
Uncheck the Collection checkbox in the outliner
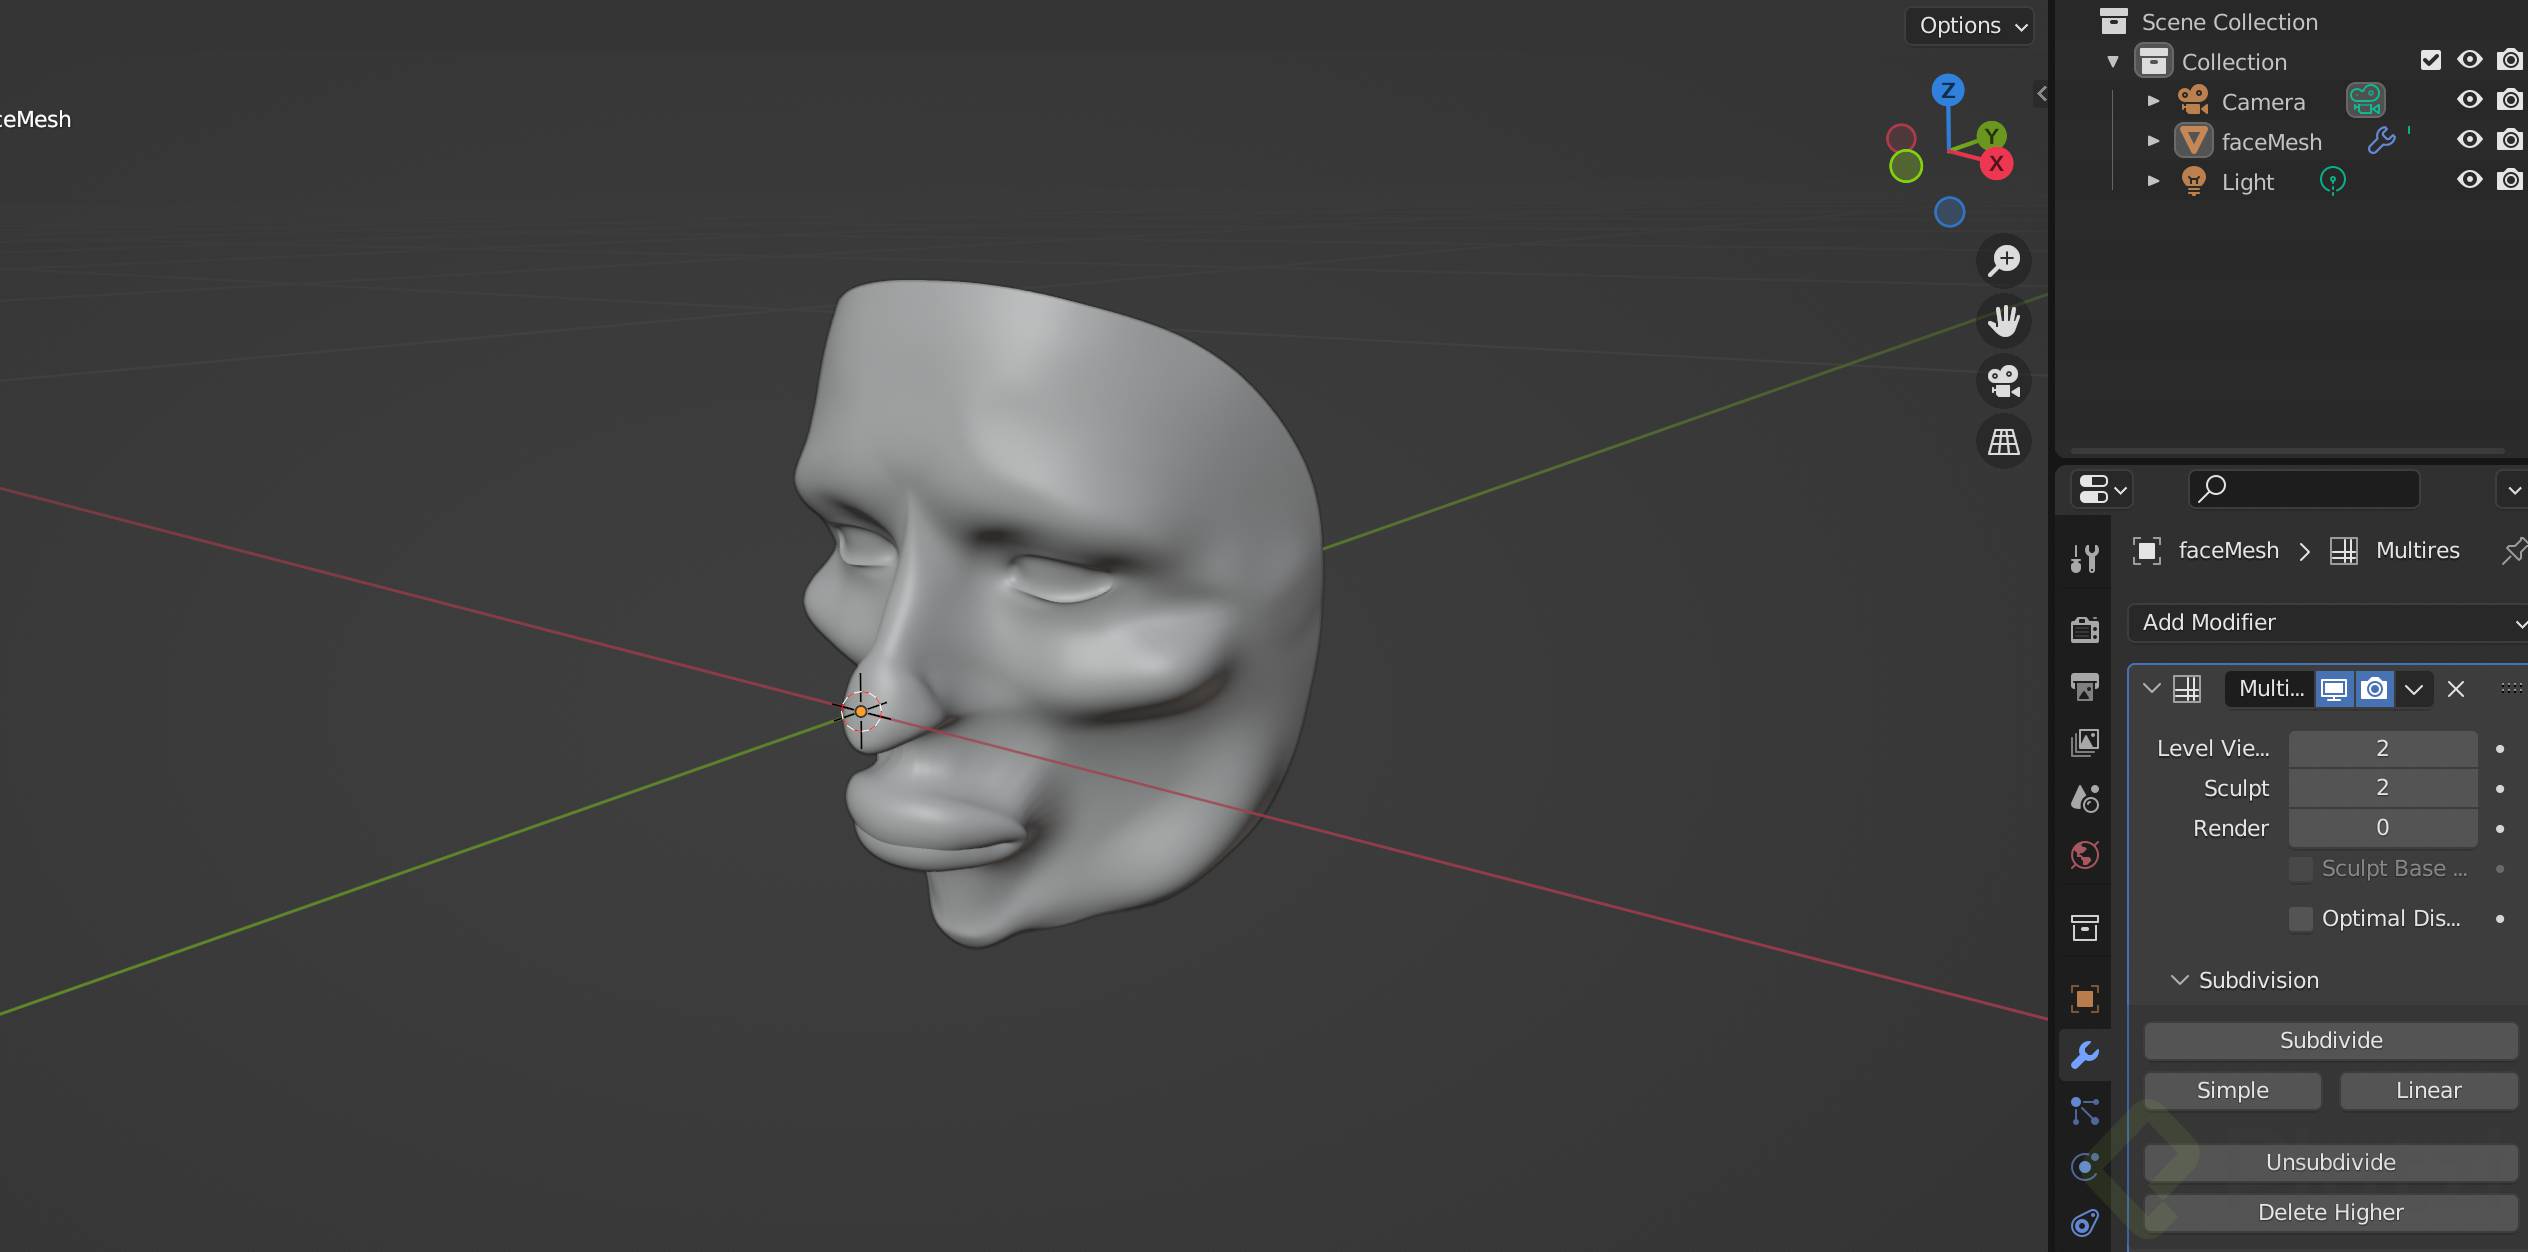click(2432, 60)
